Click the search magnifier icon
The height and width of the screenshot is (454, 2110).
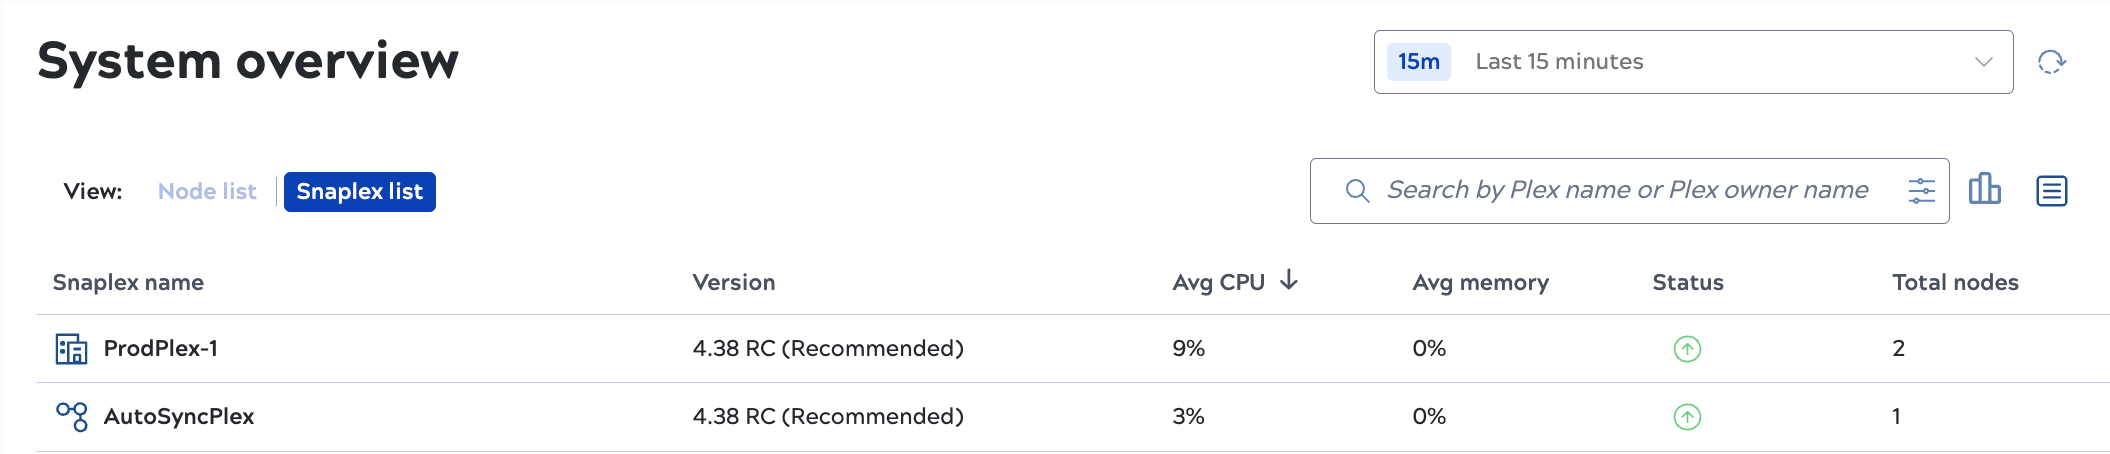(1357, 191)
